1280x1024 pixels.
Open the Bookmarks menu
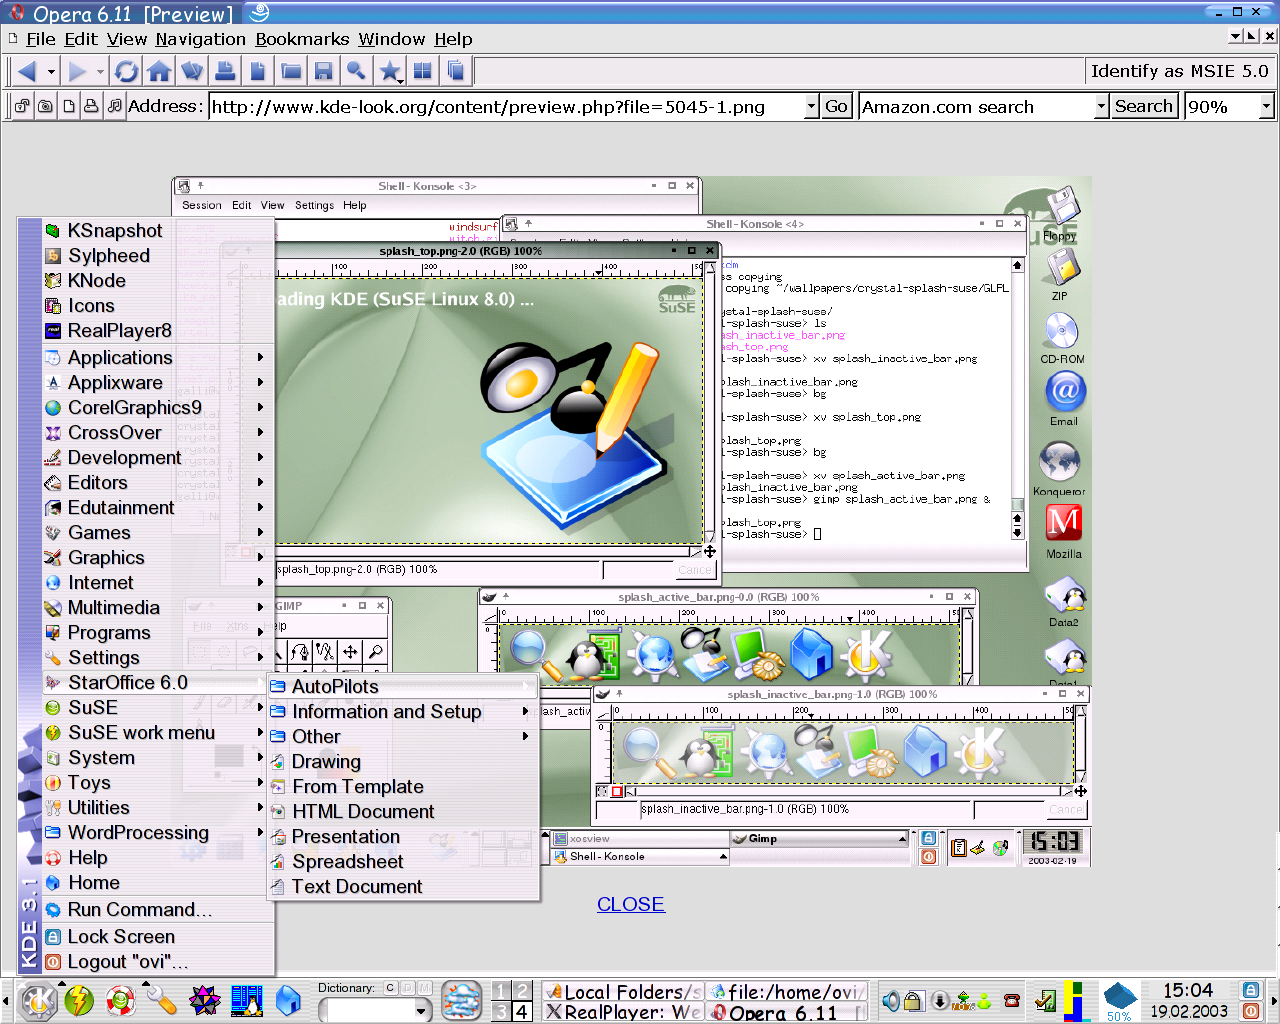click(x=302, y=39)
